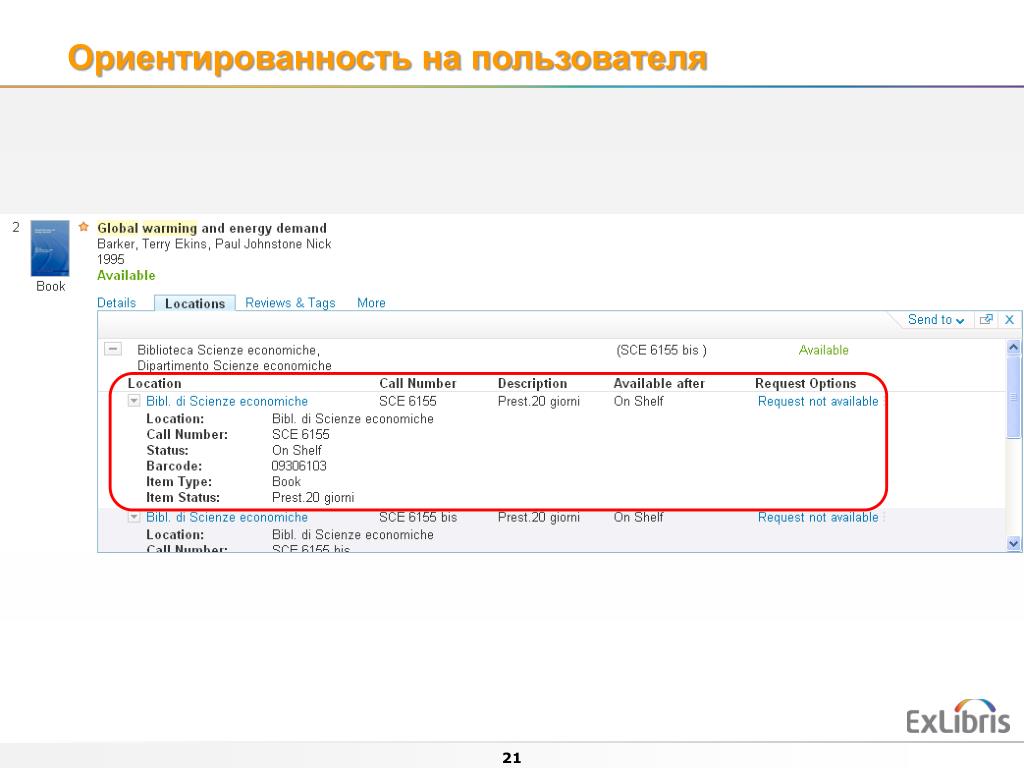
Task: Click the barcode value 09306103
Action: point(299,466)
